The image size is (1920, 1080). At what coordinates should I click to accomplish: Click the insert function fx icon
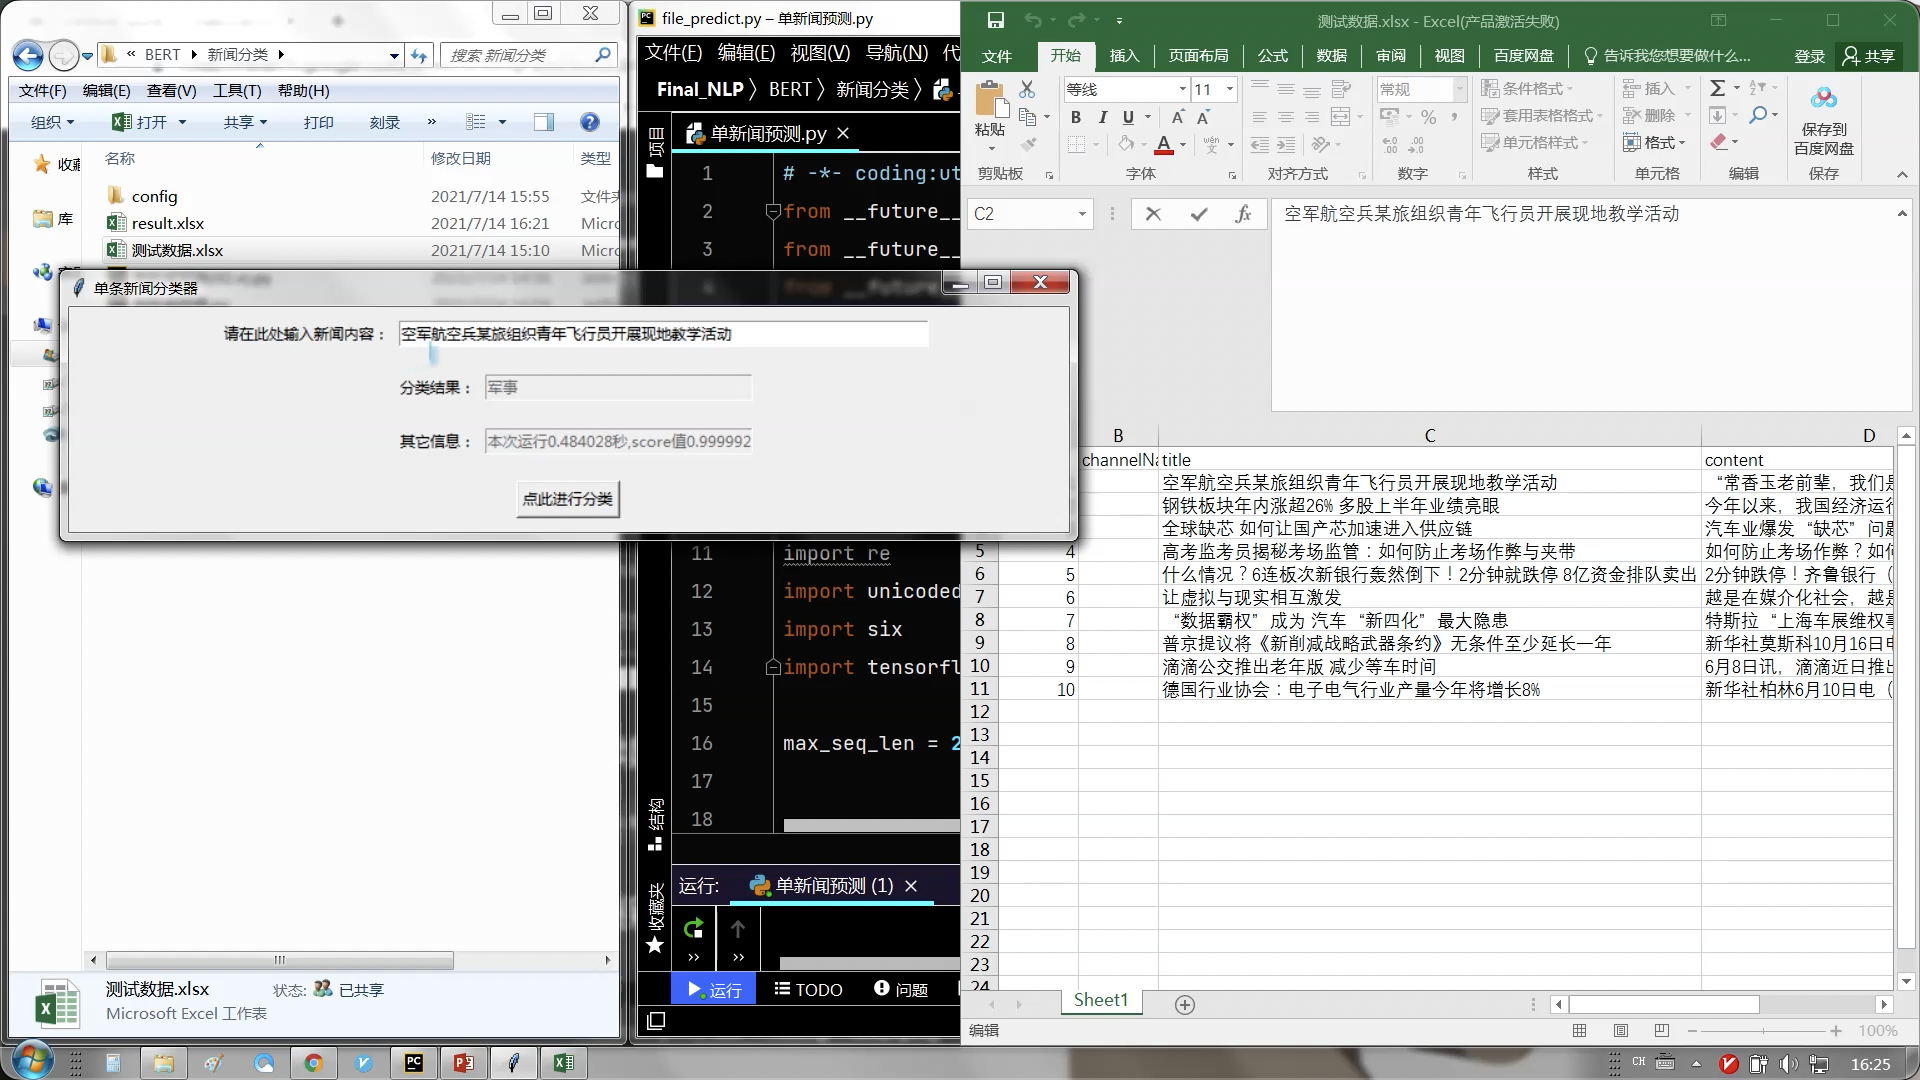(1243, 214)
